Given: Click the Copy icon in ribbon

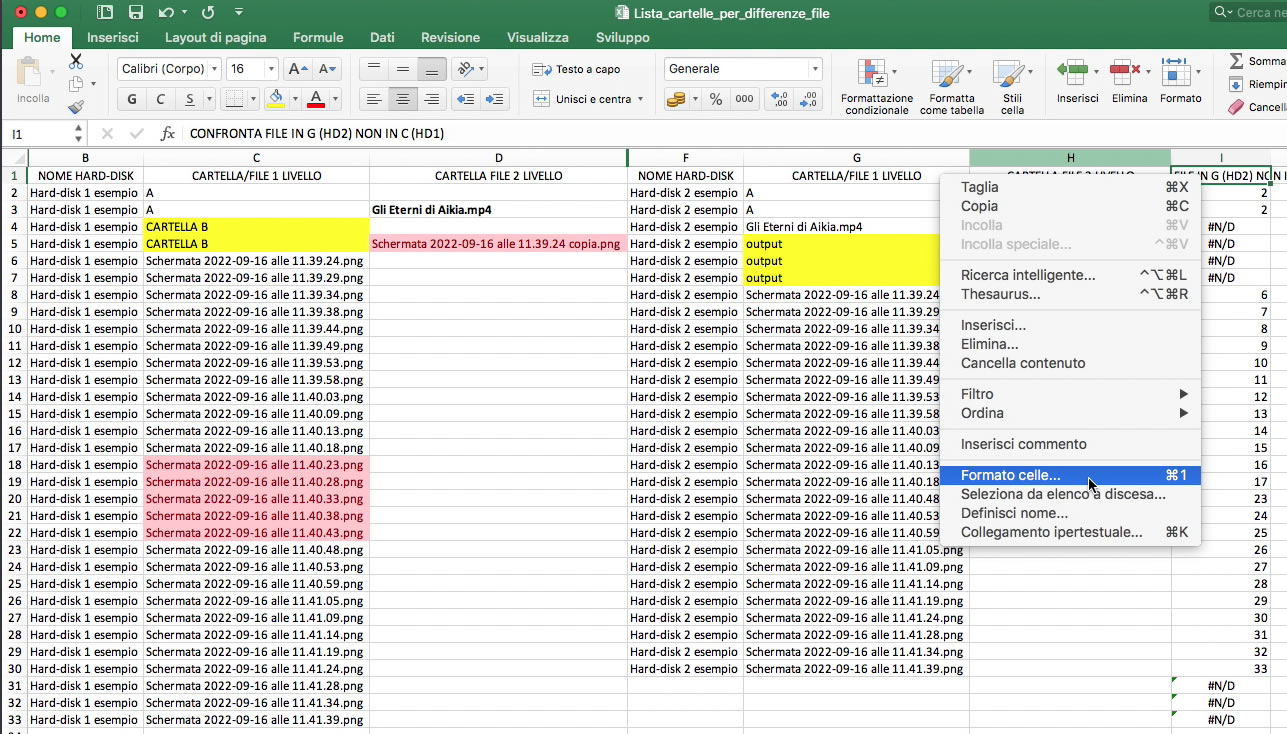Looking at the screenshot, I should point(76,85).
